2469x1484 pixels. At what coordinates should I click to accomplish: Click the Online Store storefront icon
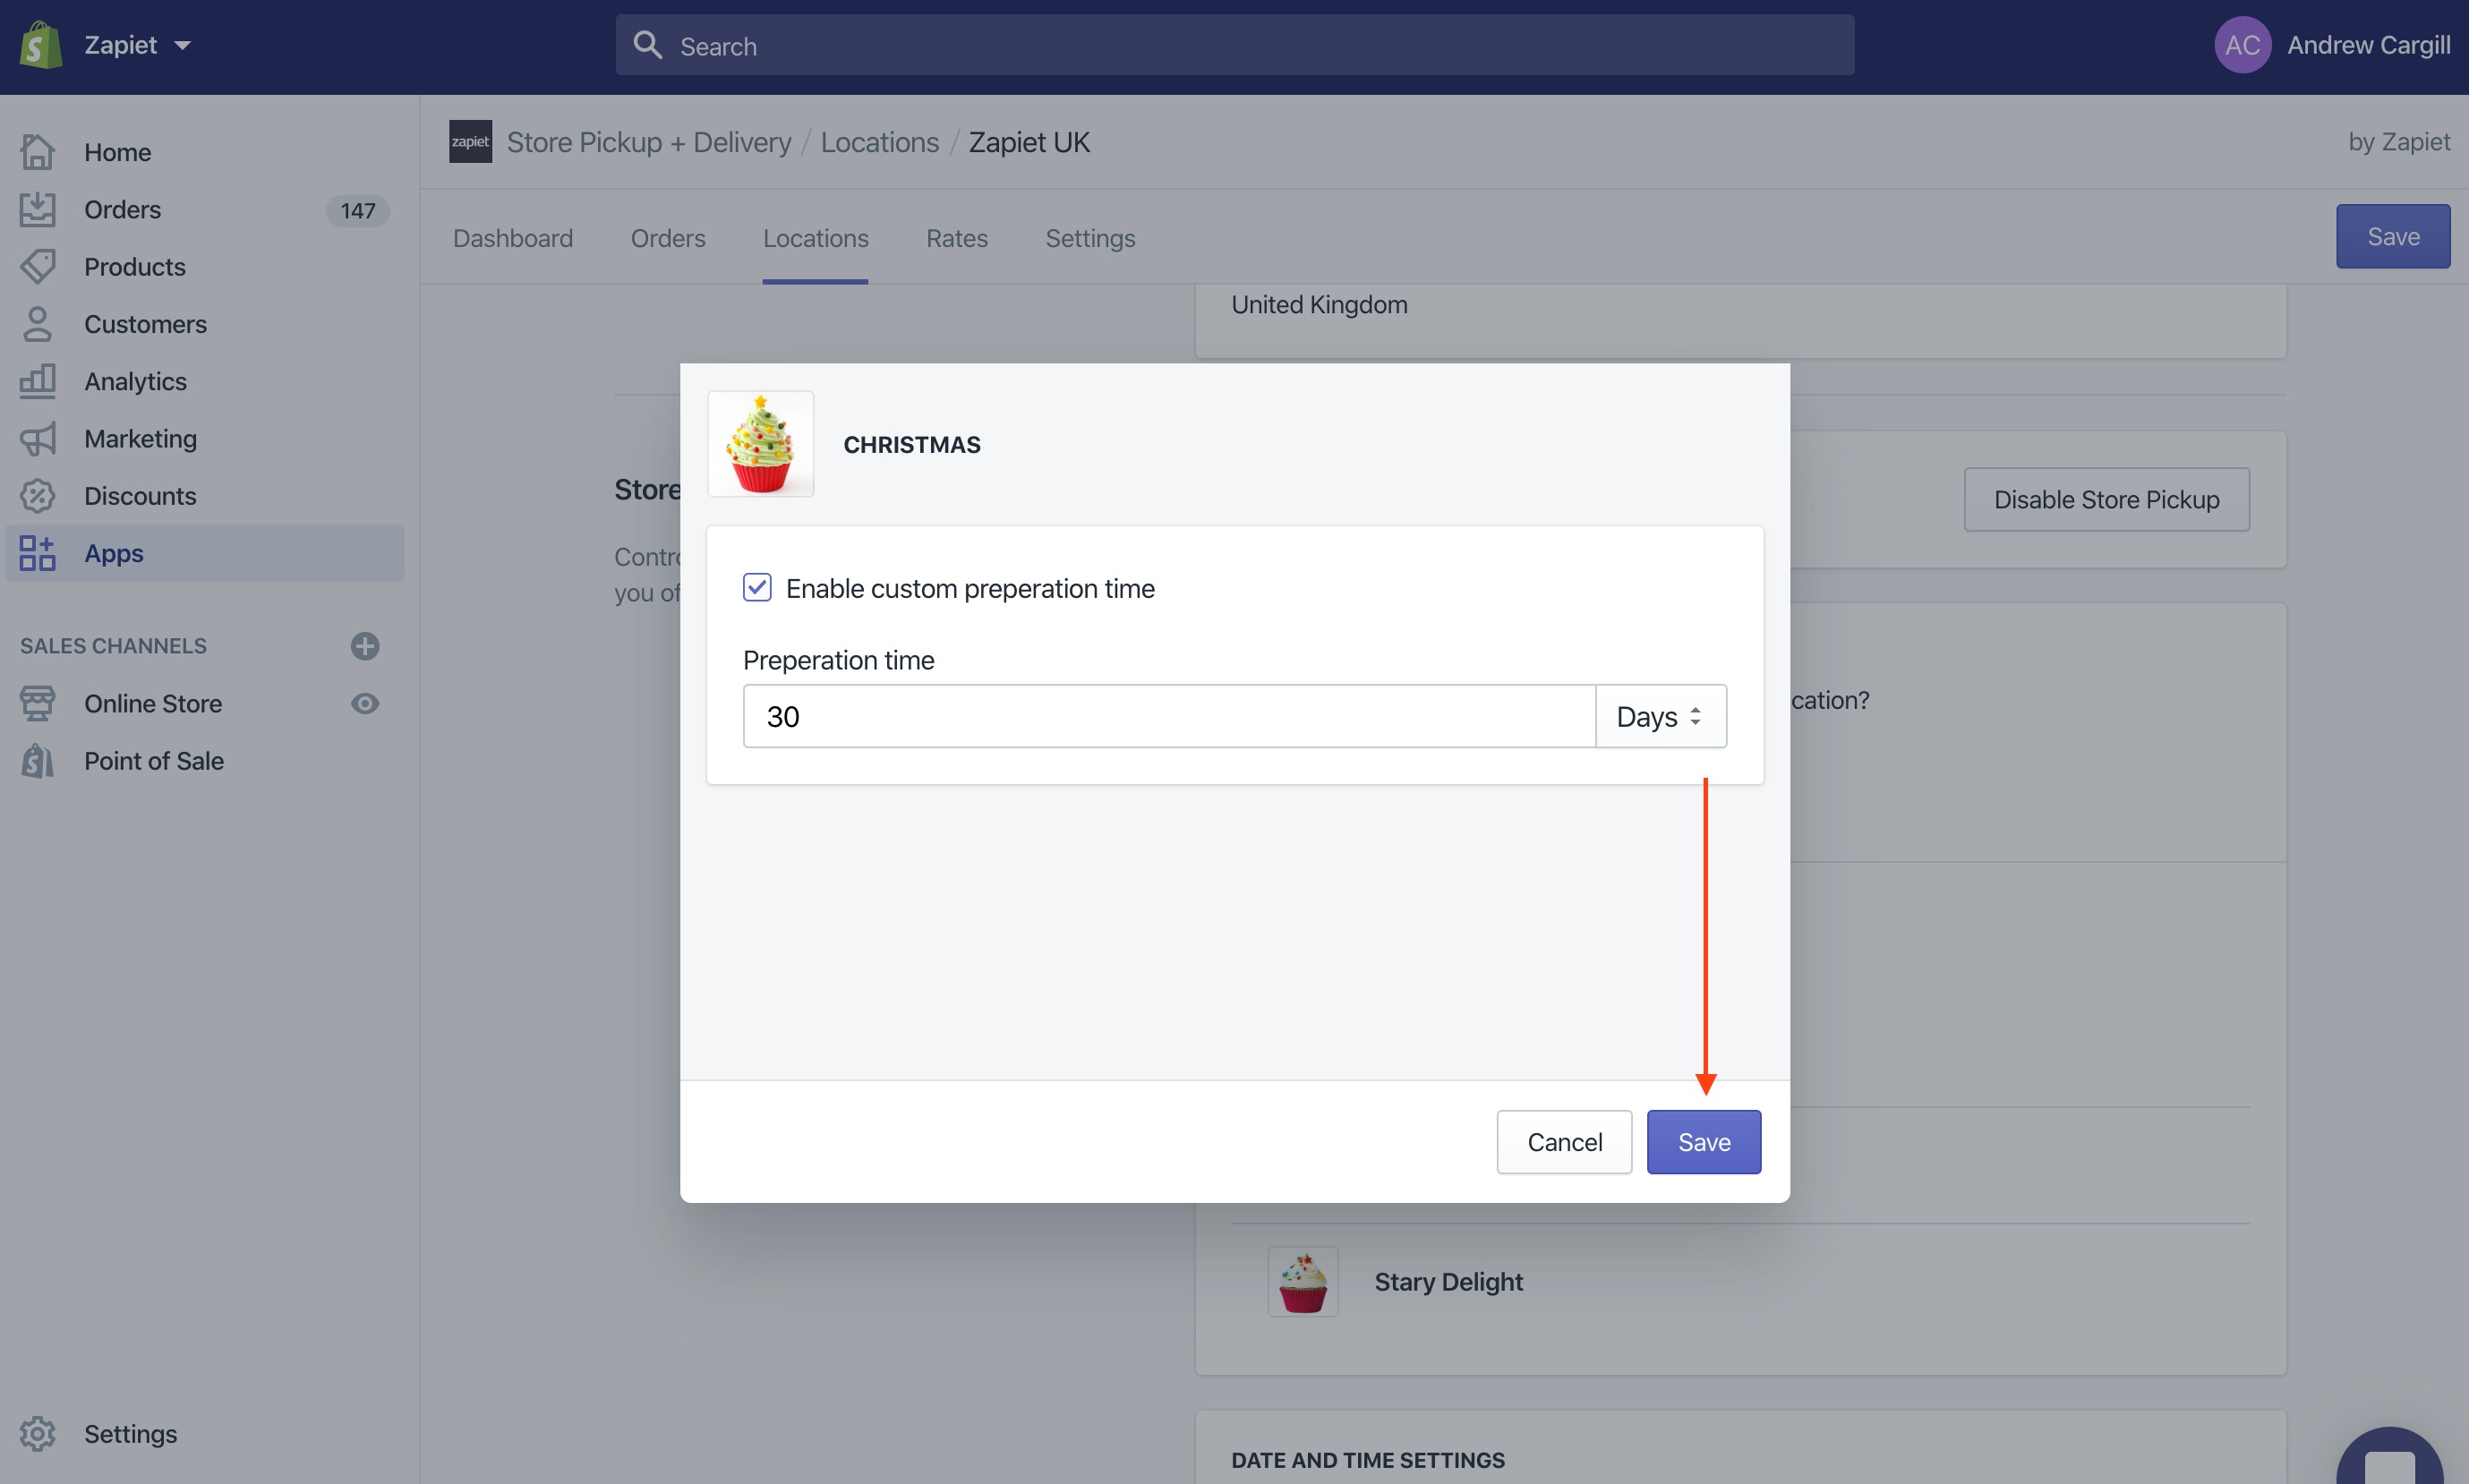[38, 703]
